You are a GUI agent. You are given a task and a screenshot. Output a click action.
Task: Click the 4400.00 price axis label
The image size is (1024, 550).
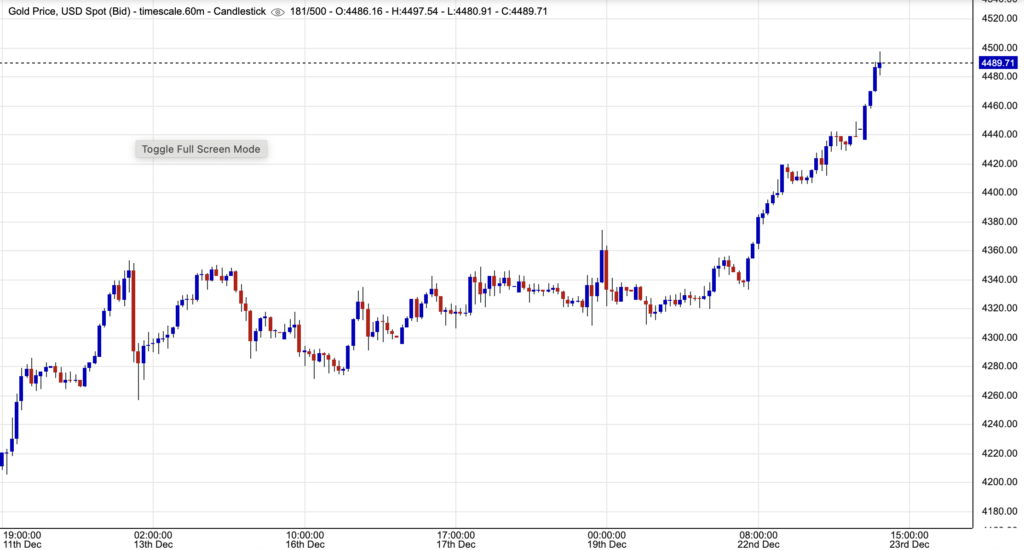(999, 192)
